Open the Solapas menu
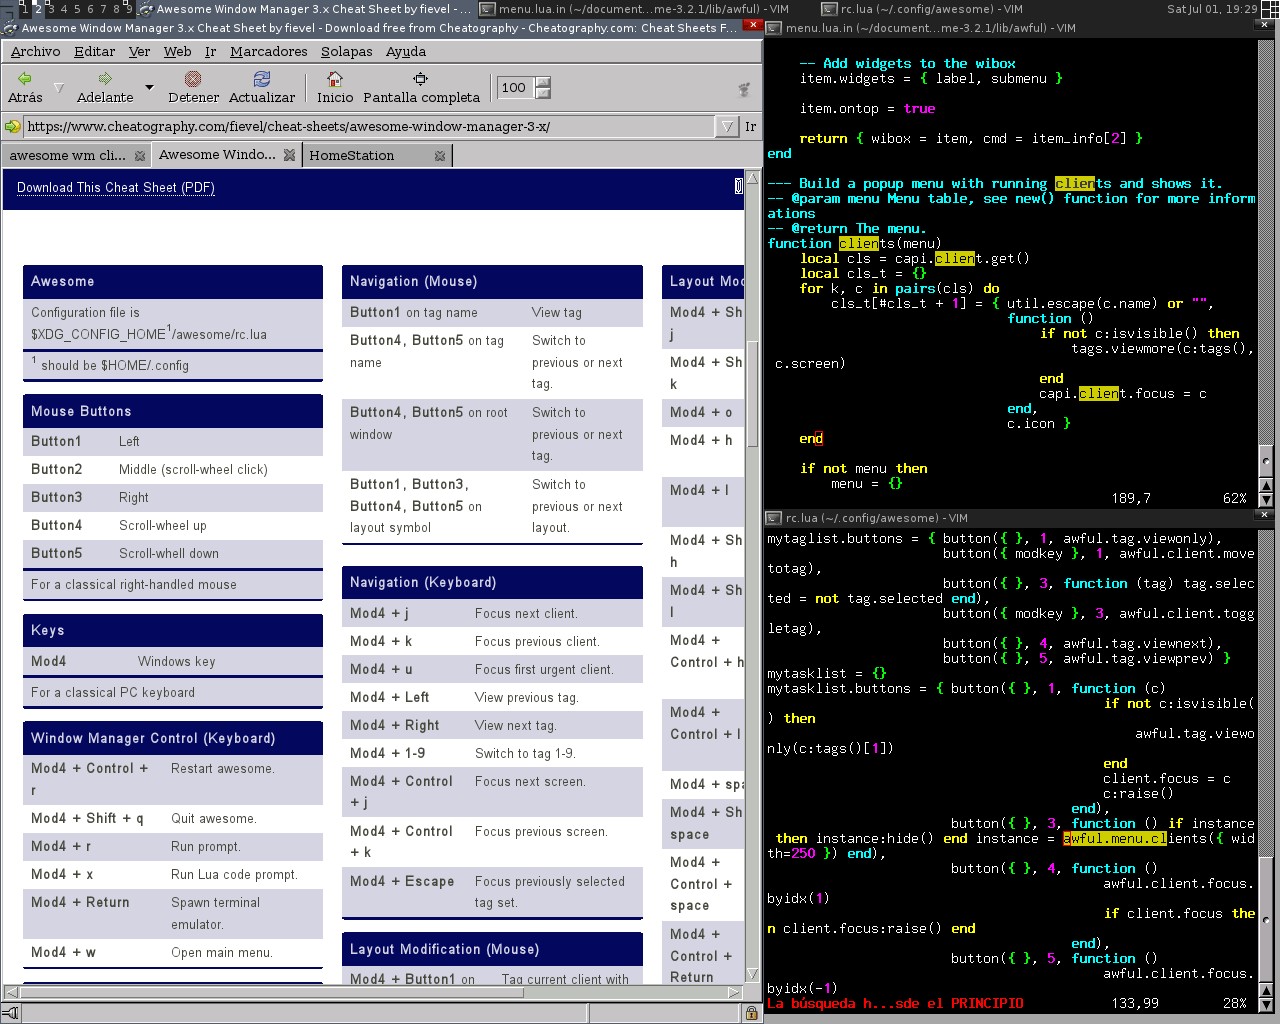Viewport: 1280px width, 1024px height. [347, 51]
